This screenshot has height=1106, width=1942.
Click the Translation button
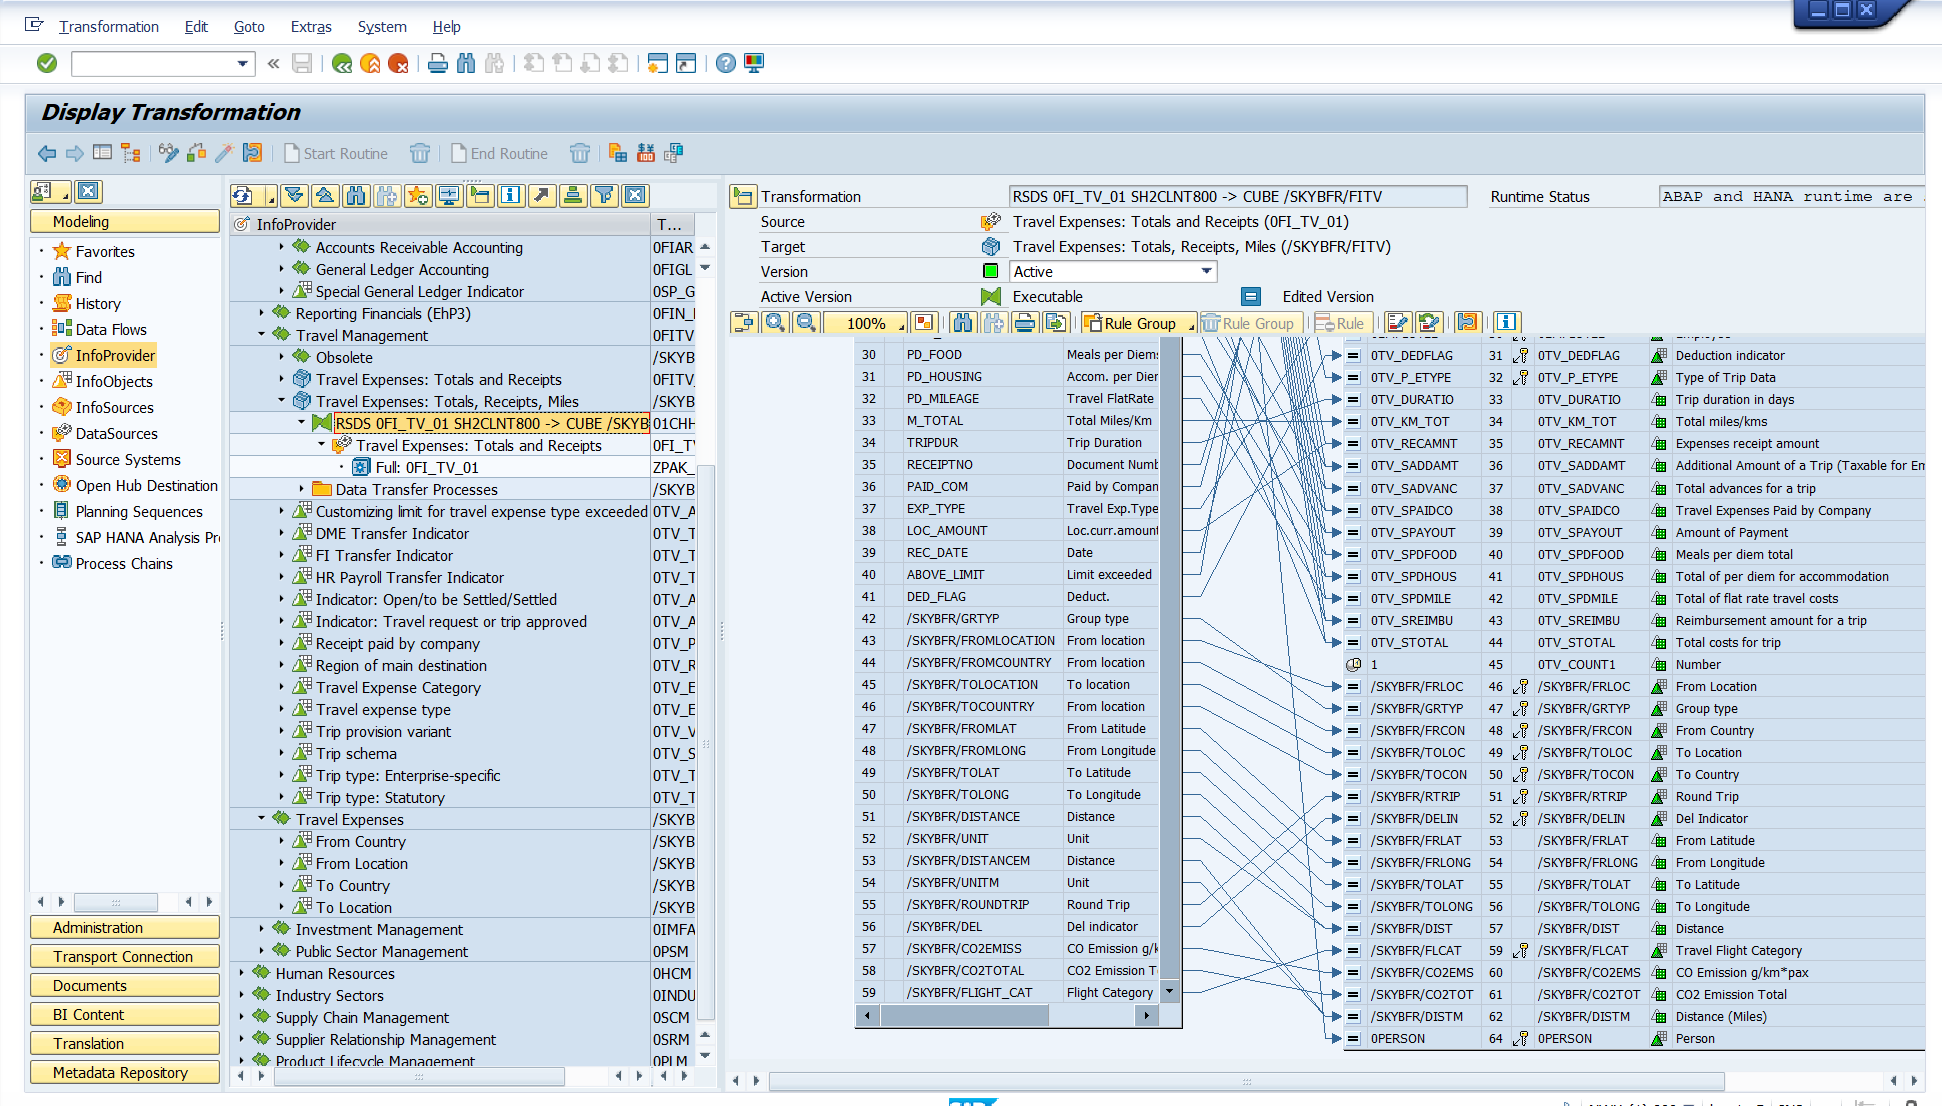pyautogui.click(x=125, y=1044)
